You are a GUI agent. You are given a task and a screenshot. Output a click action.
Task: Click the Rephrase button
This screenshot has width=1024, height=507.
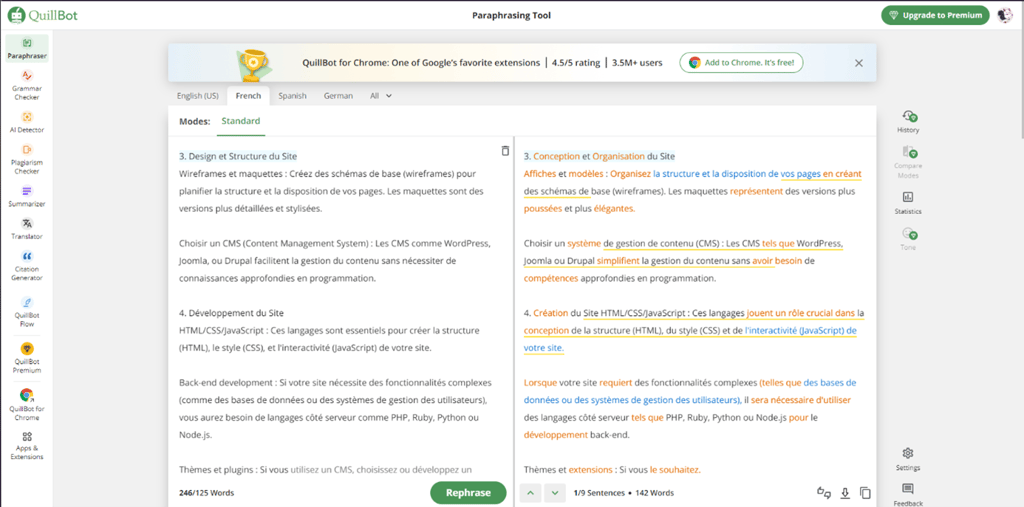click(x=468, y=493)
